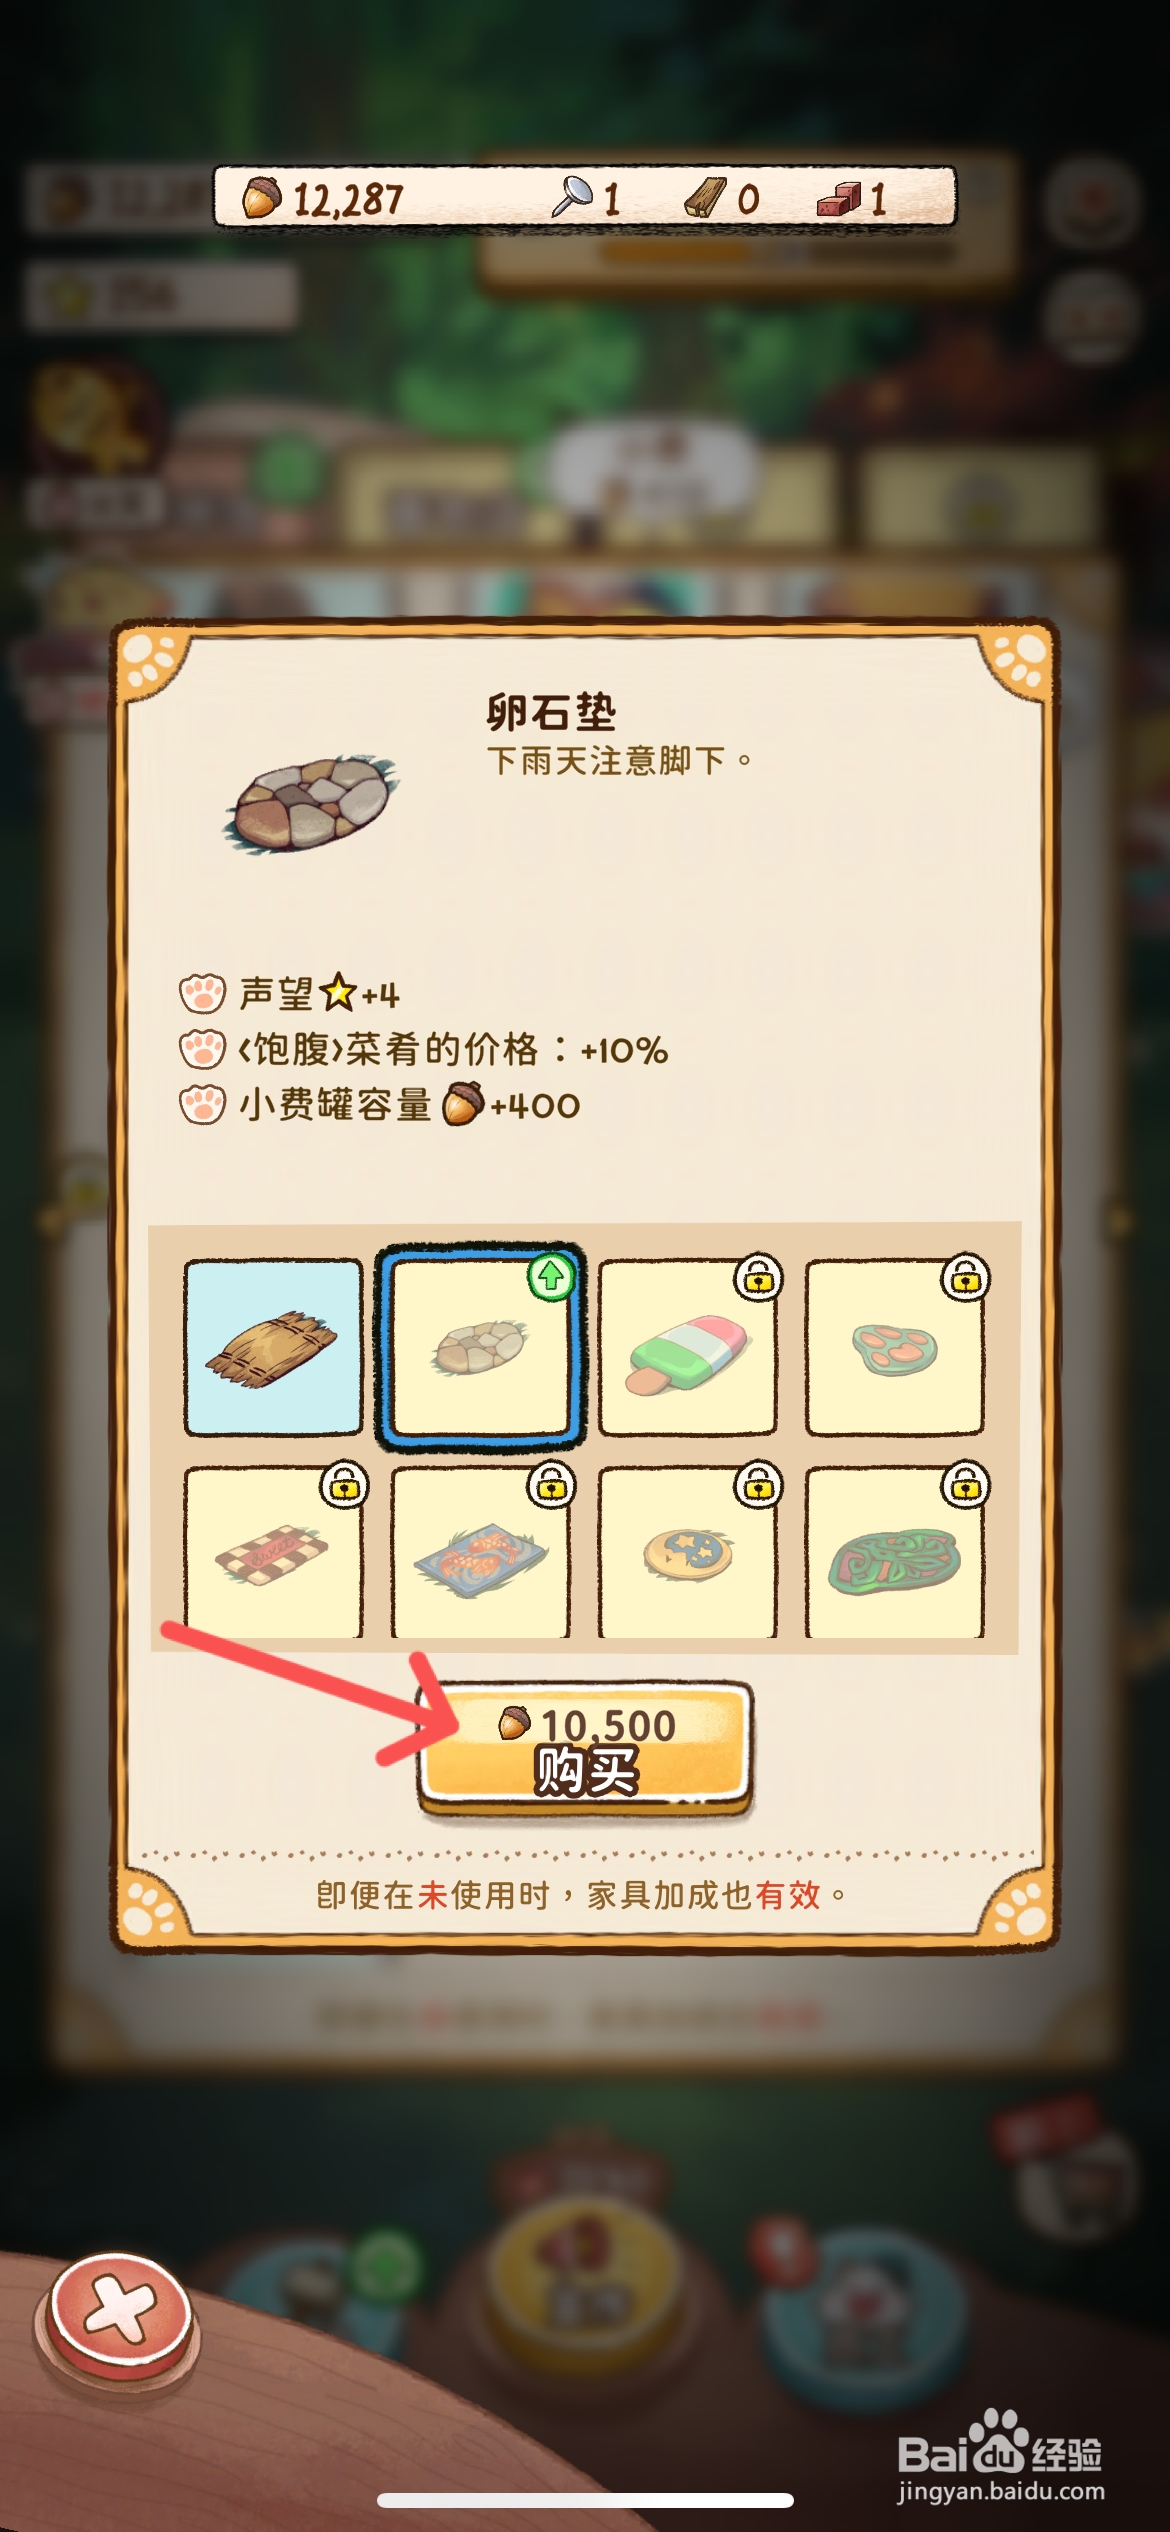
Task: Select the highlighted pebble mat item
Action: (x=480, y=1347)
